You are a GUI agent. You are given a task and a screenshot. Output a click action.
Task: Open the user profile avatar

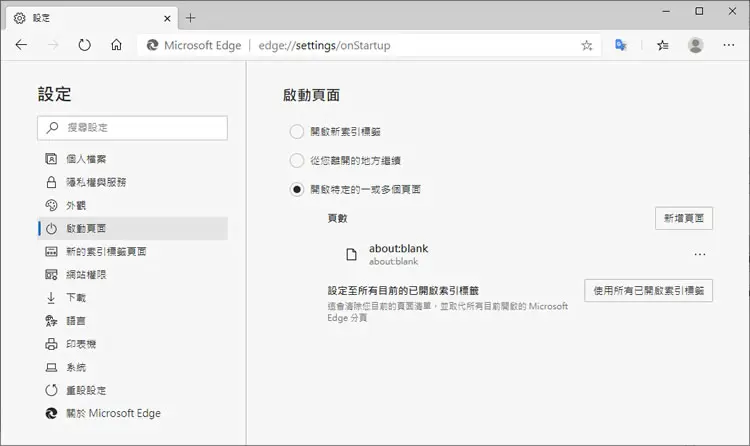695,45
